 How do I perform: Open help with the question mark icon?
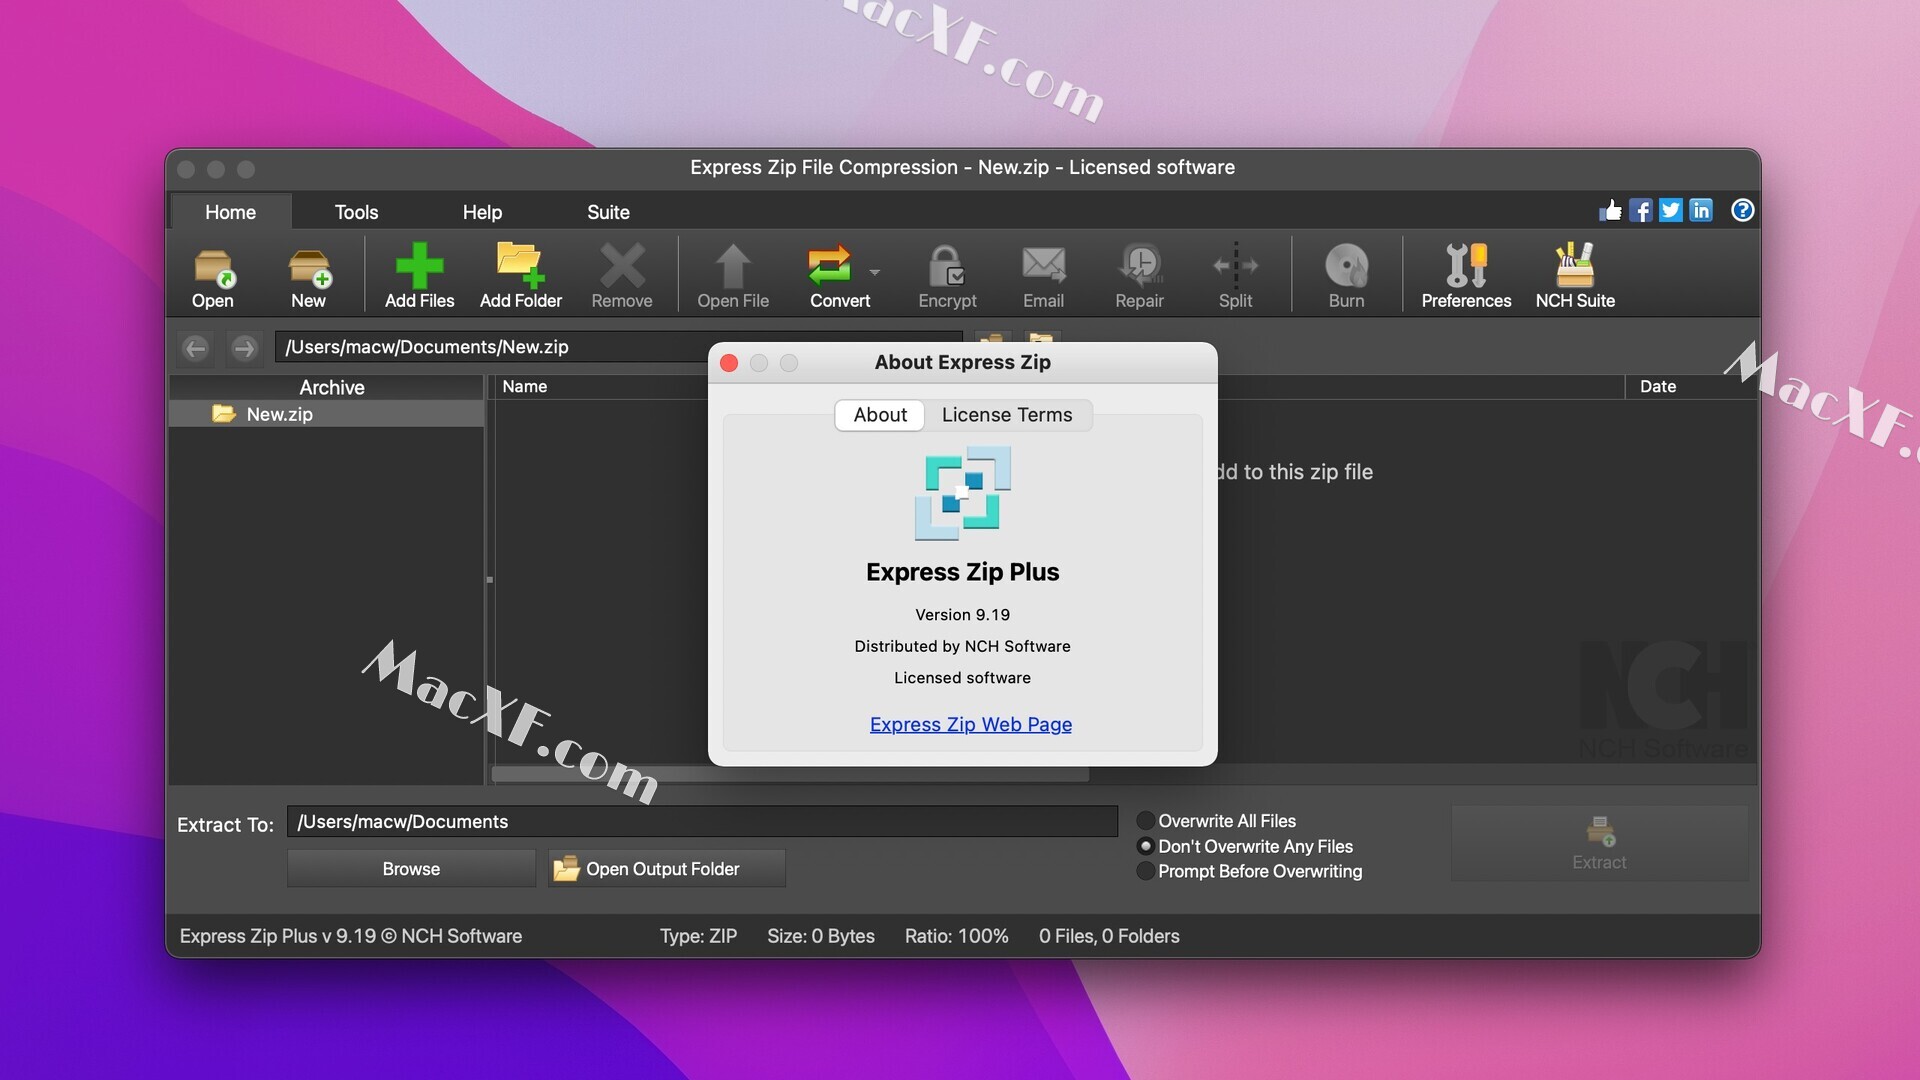tap(1742, 210)
